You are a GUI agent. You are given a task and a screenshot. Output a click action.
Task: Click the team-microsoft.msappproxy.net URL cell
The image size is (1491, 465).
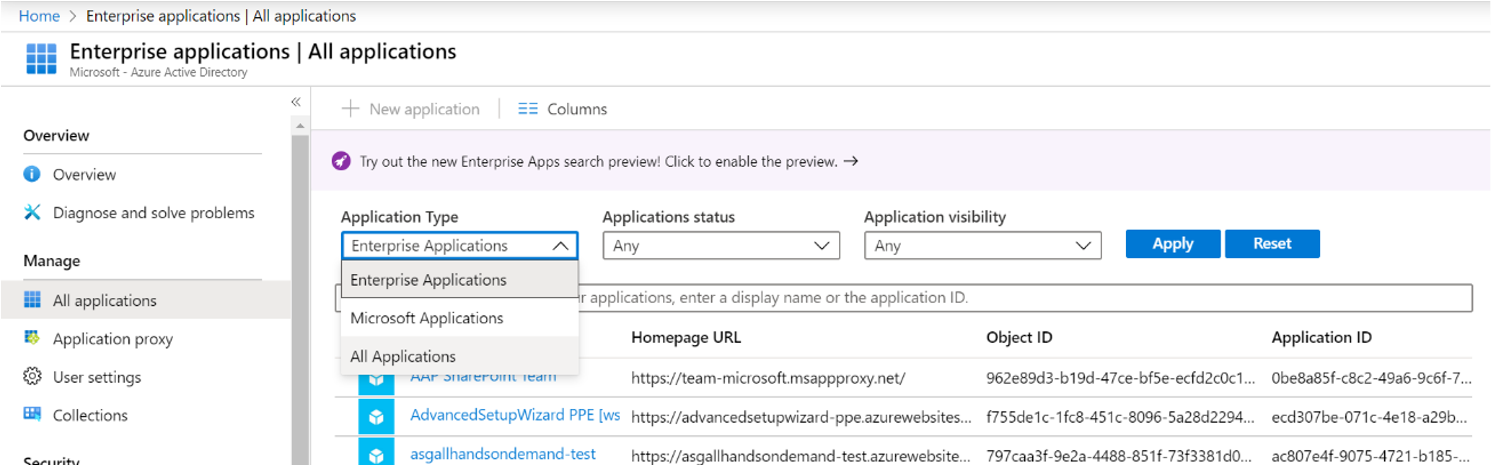[x=768, y=378]
